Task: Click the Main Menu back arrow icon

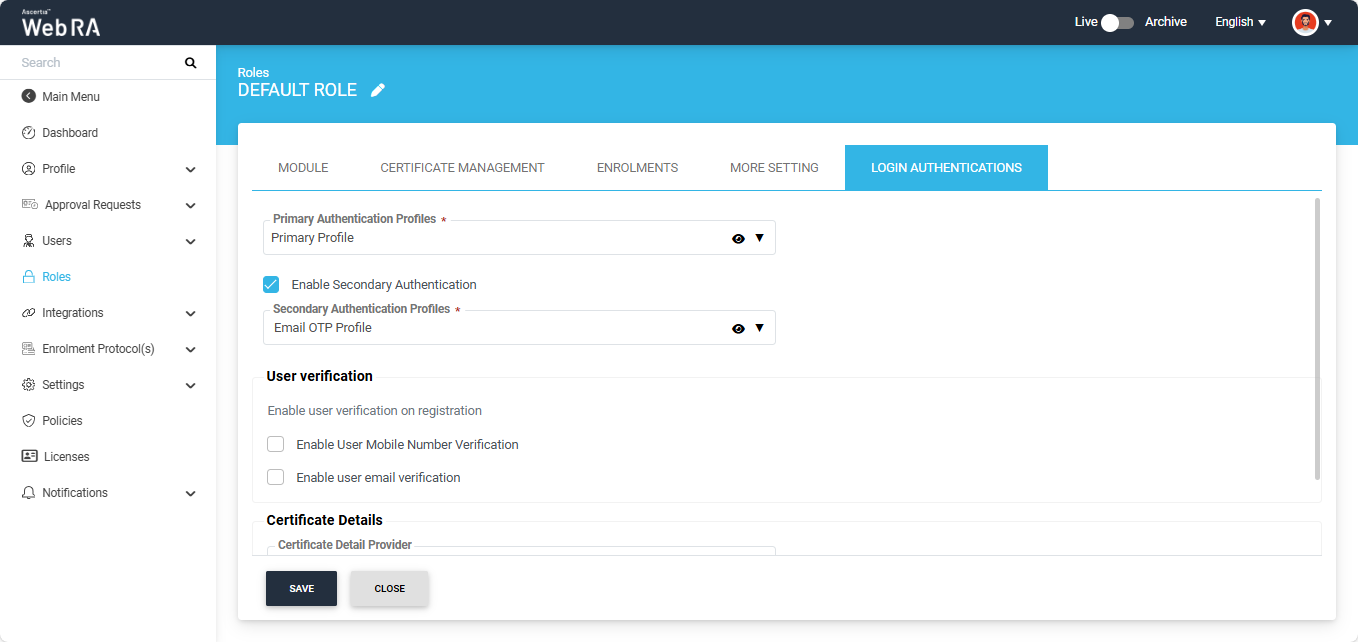Action: [x=28, y=97]
